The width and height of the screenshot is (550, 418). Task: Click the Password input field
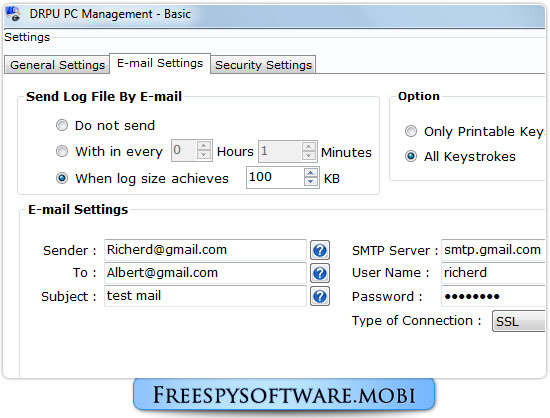(x=493, y=296)
